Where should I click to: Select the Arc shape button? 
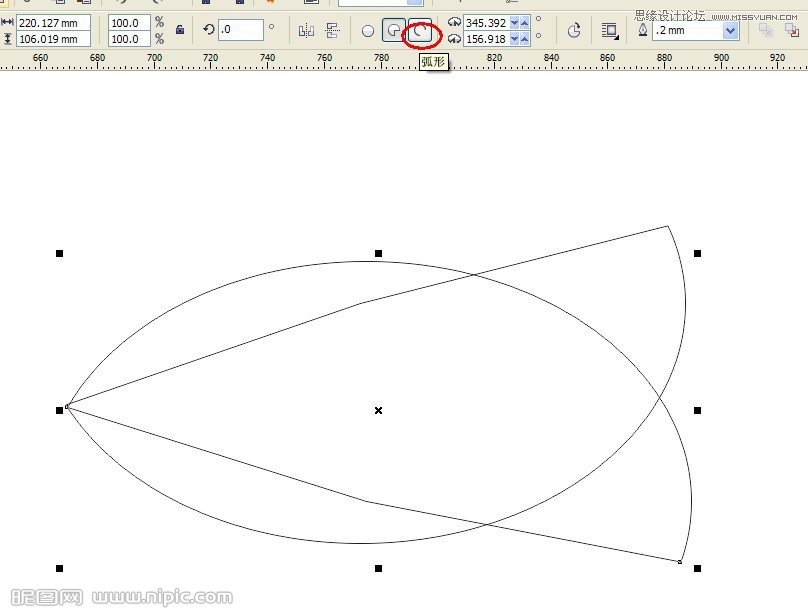tap(421, 31)
